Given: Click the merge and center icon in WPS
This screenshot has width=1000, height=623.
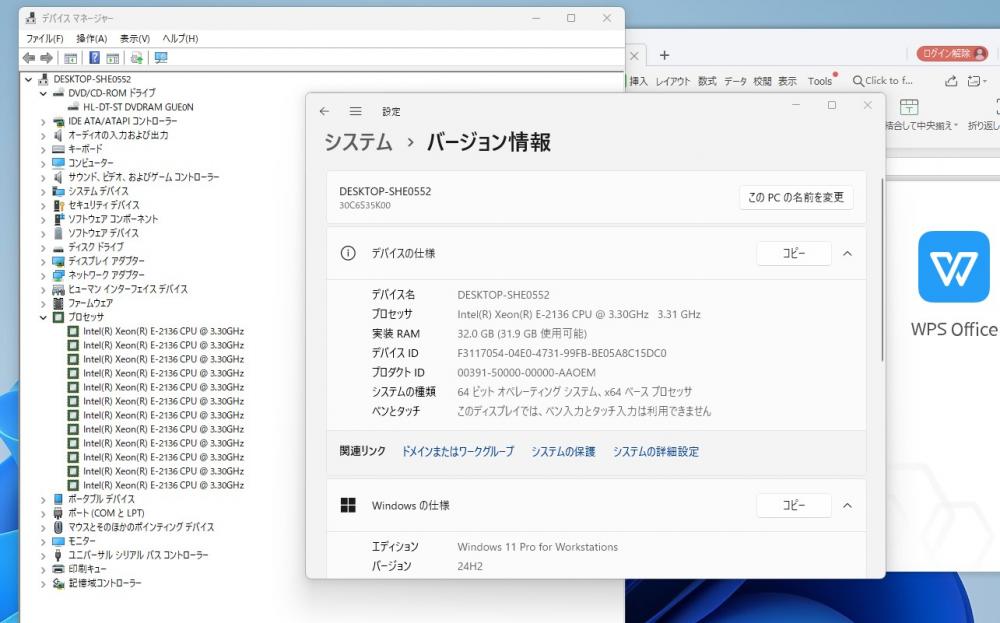Looking at the screenshot, I should click(x=909, y=106).
